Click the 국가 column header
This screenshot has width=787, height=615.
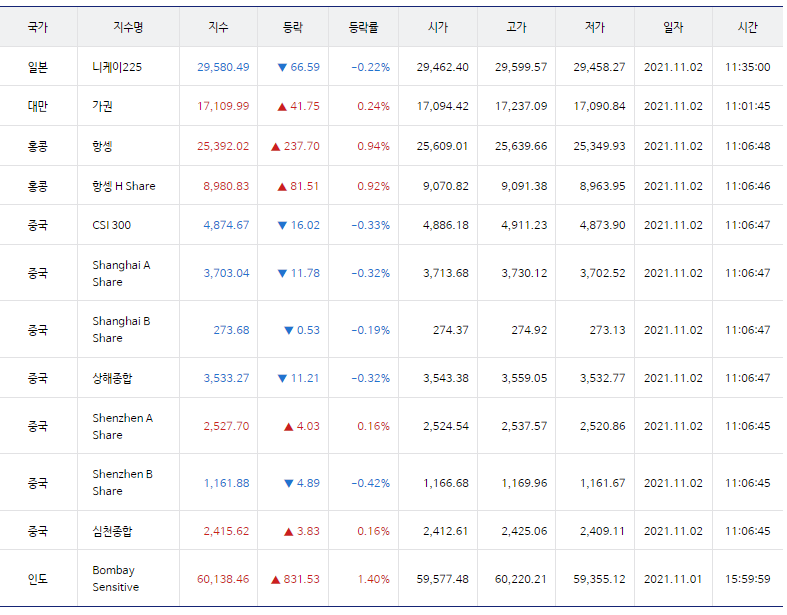38,27
